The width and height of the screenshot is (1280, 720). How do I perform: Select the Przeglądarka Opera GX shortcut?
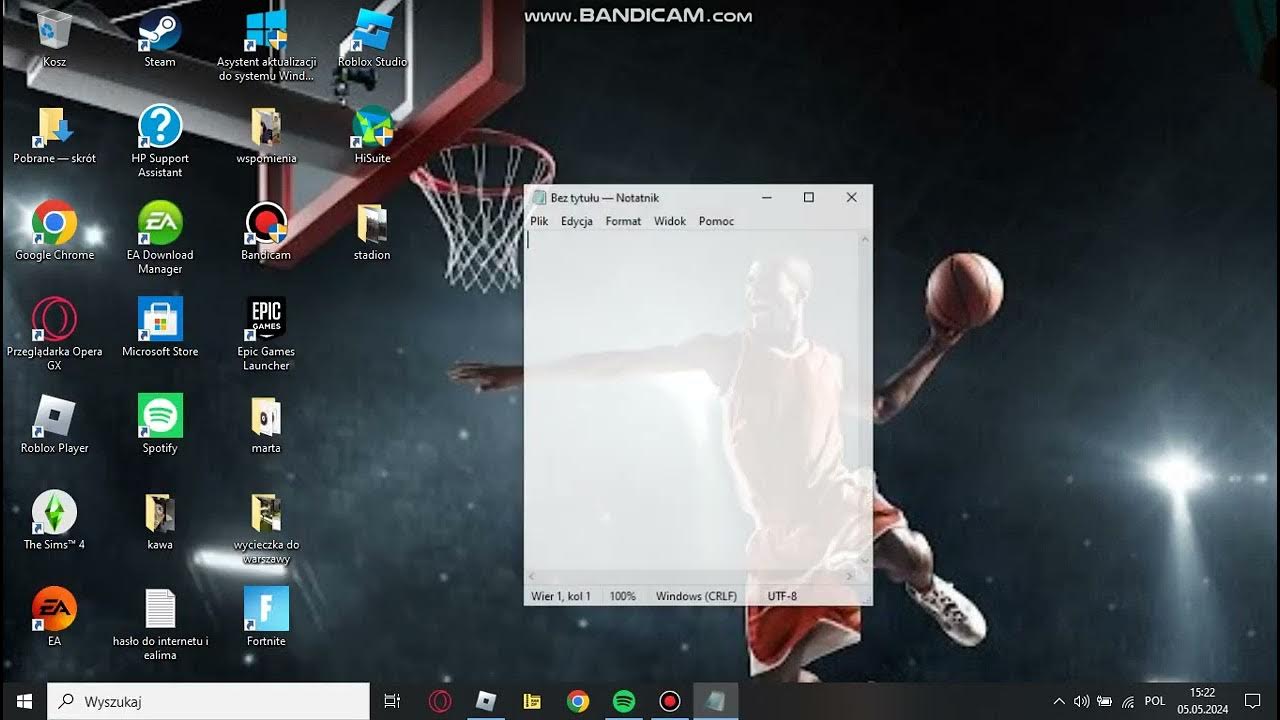click(54, 334)
